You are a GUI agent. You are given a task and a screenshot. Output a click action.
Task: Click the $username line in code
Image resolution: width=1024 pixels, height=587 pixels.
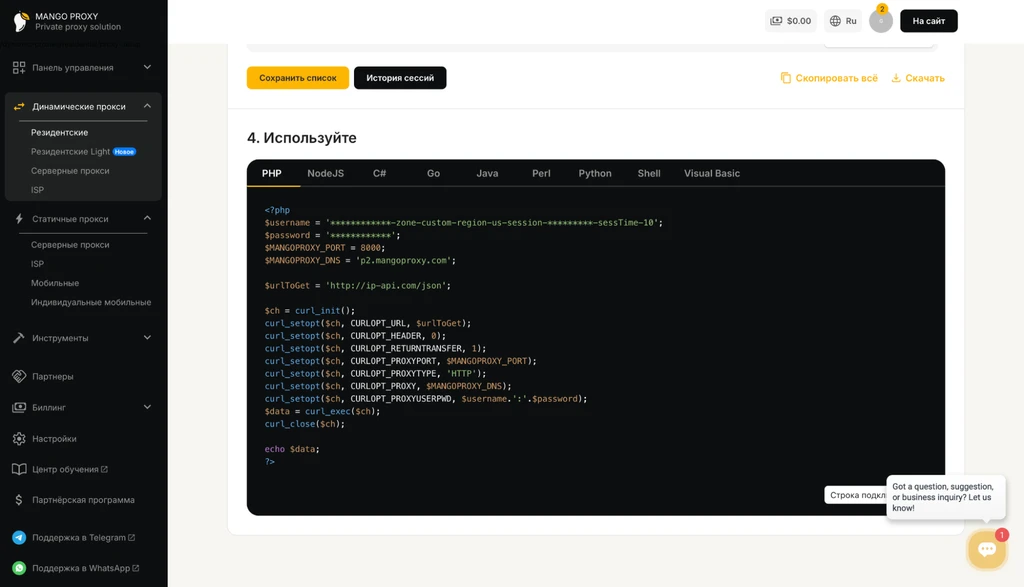pos(464,223)
